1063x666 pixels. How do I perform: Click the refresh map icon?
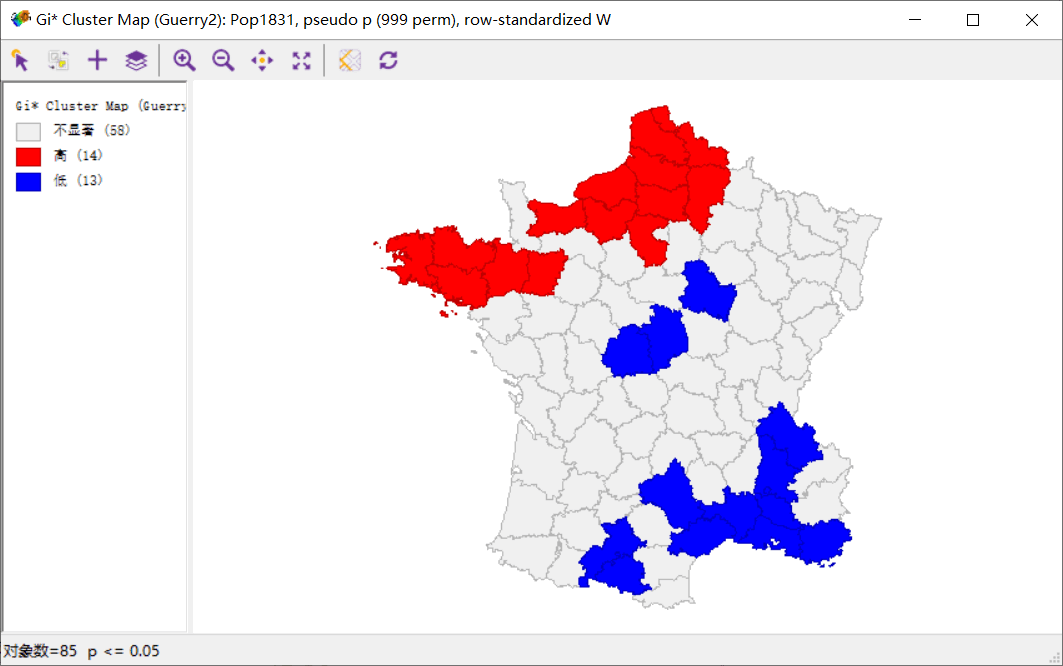point(388,60)
